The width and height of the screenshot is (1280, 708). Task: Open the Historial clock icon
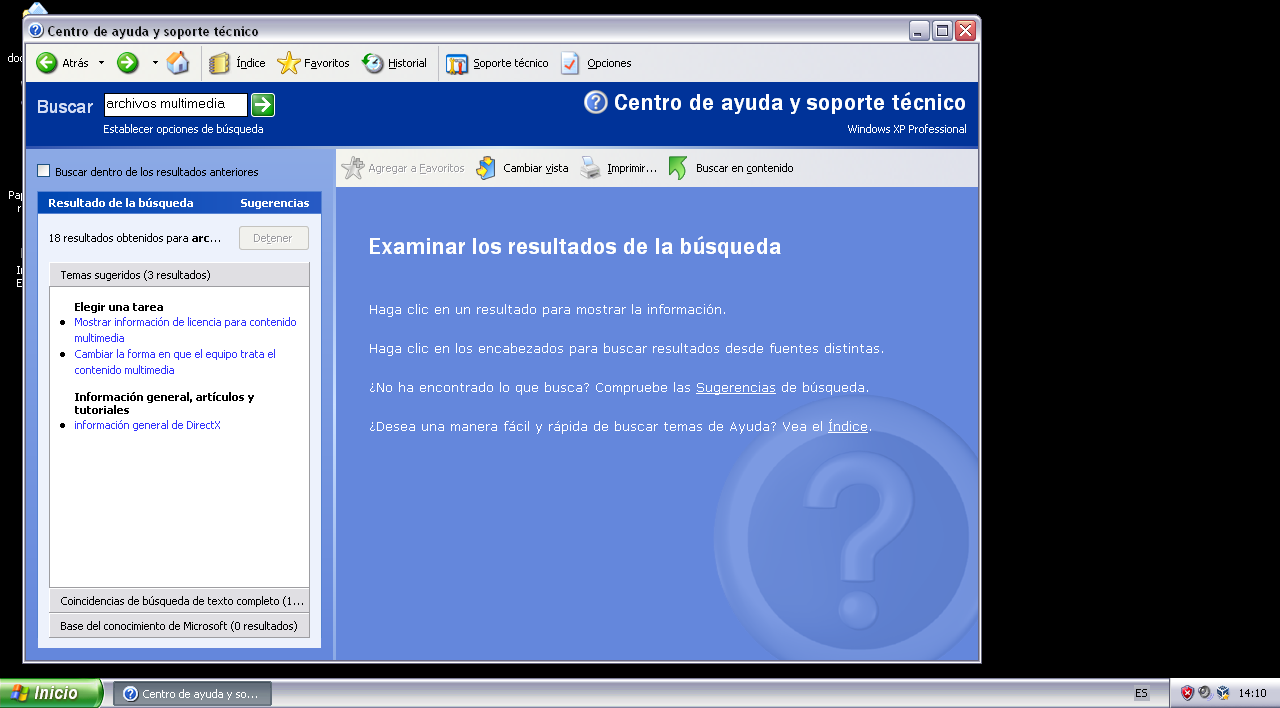click(x=373, y=63)
